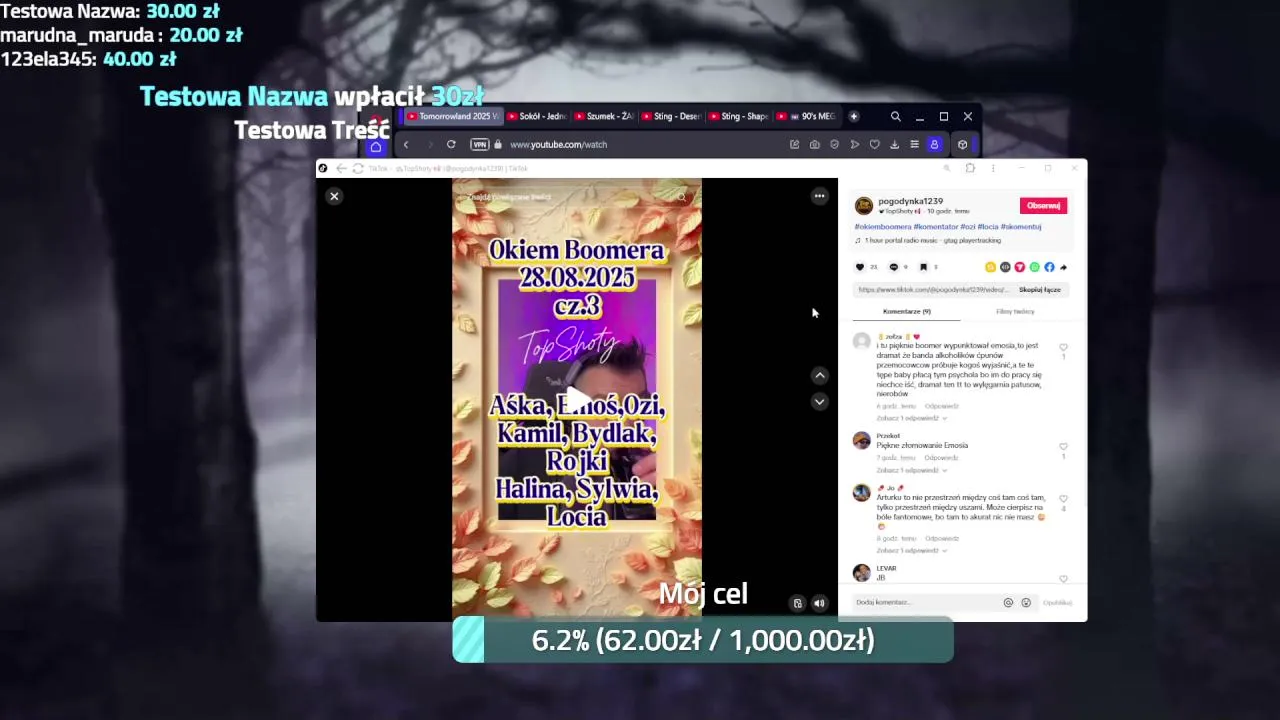Click the red send-to-friends share icon
Image resolution: width=1280 pixels, height=720 pixels.
click(1019, 267)
